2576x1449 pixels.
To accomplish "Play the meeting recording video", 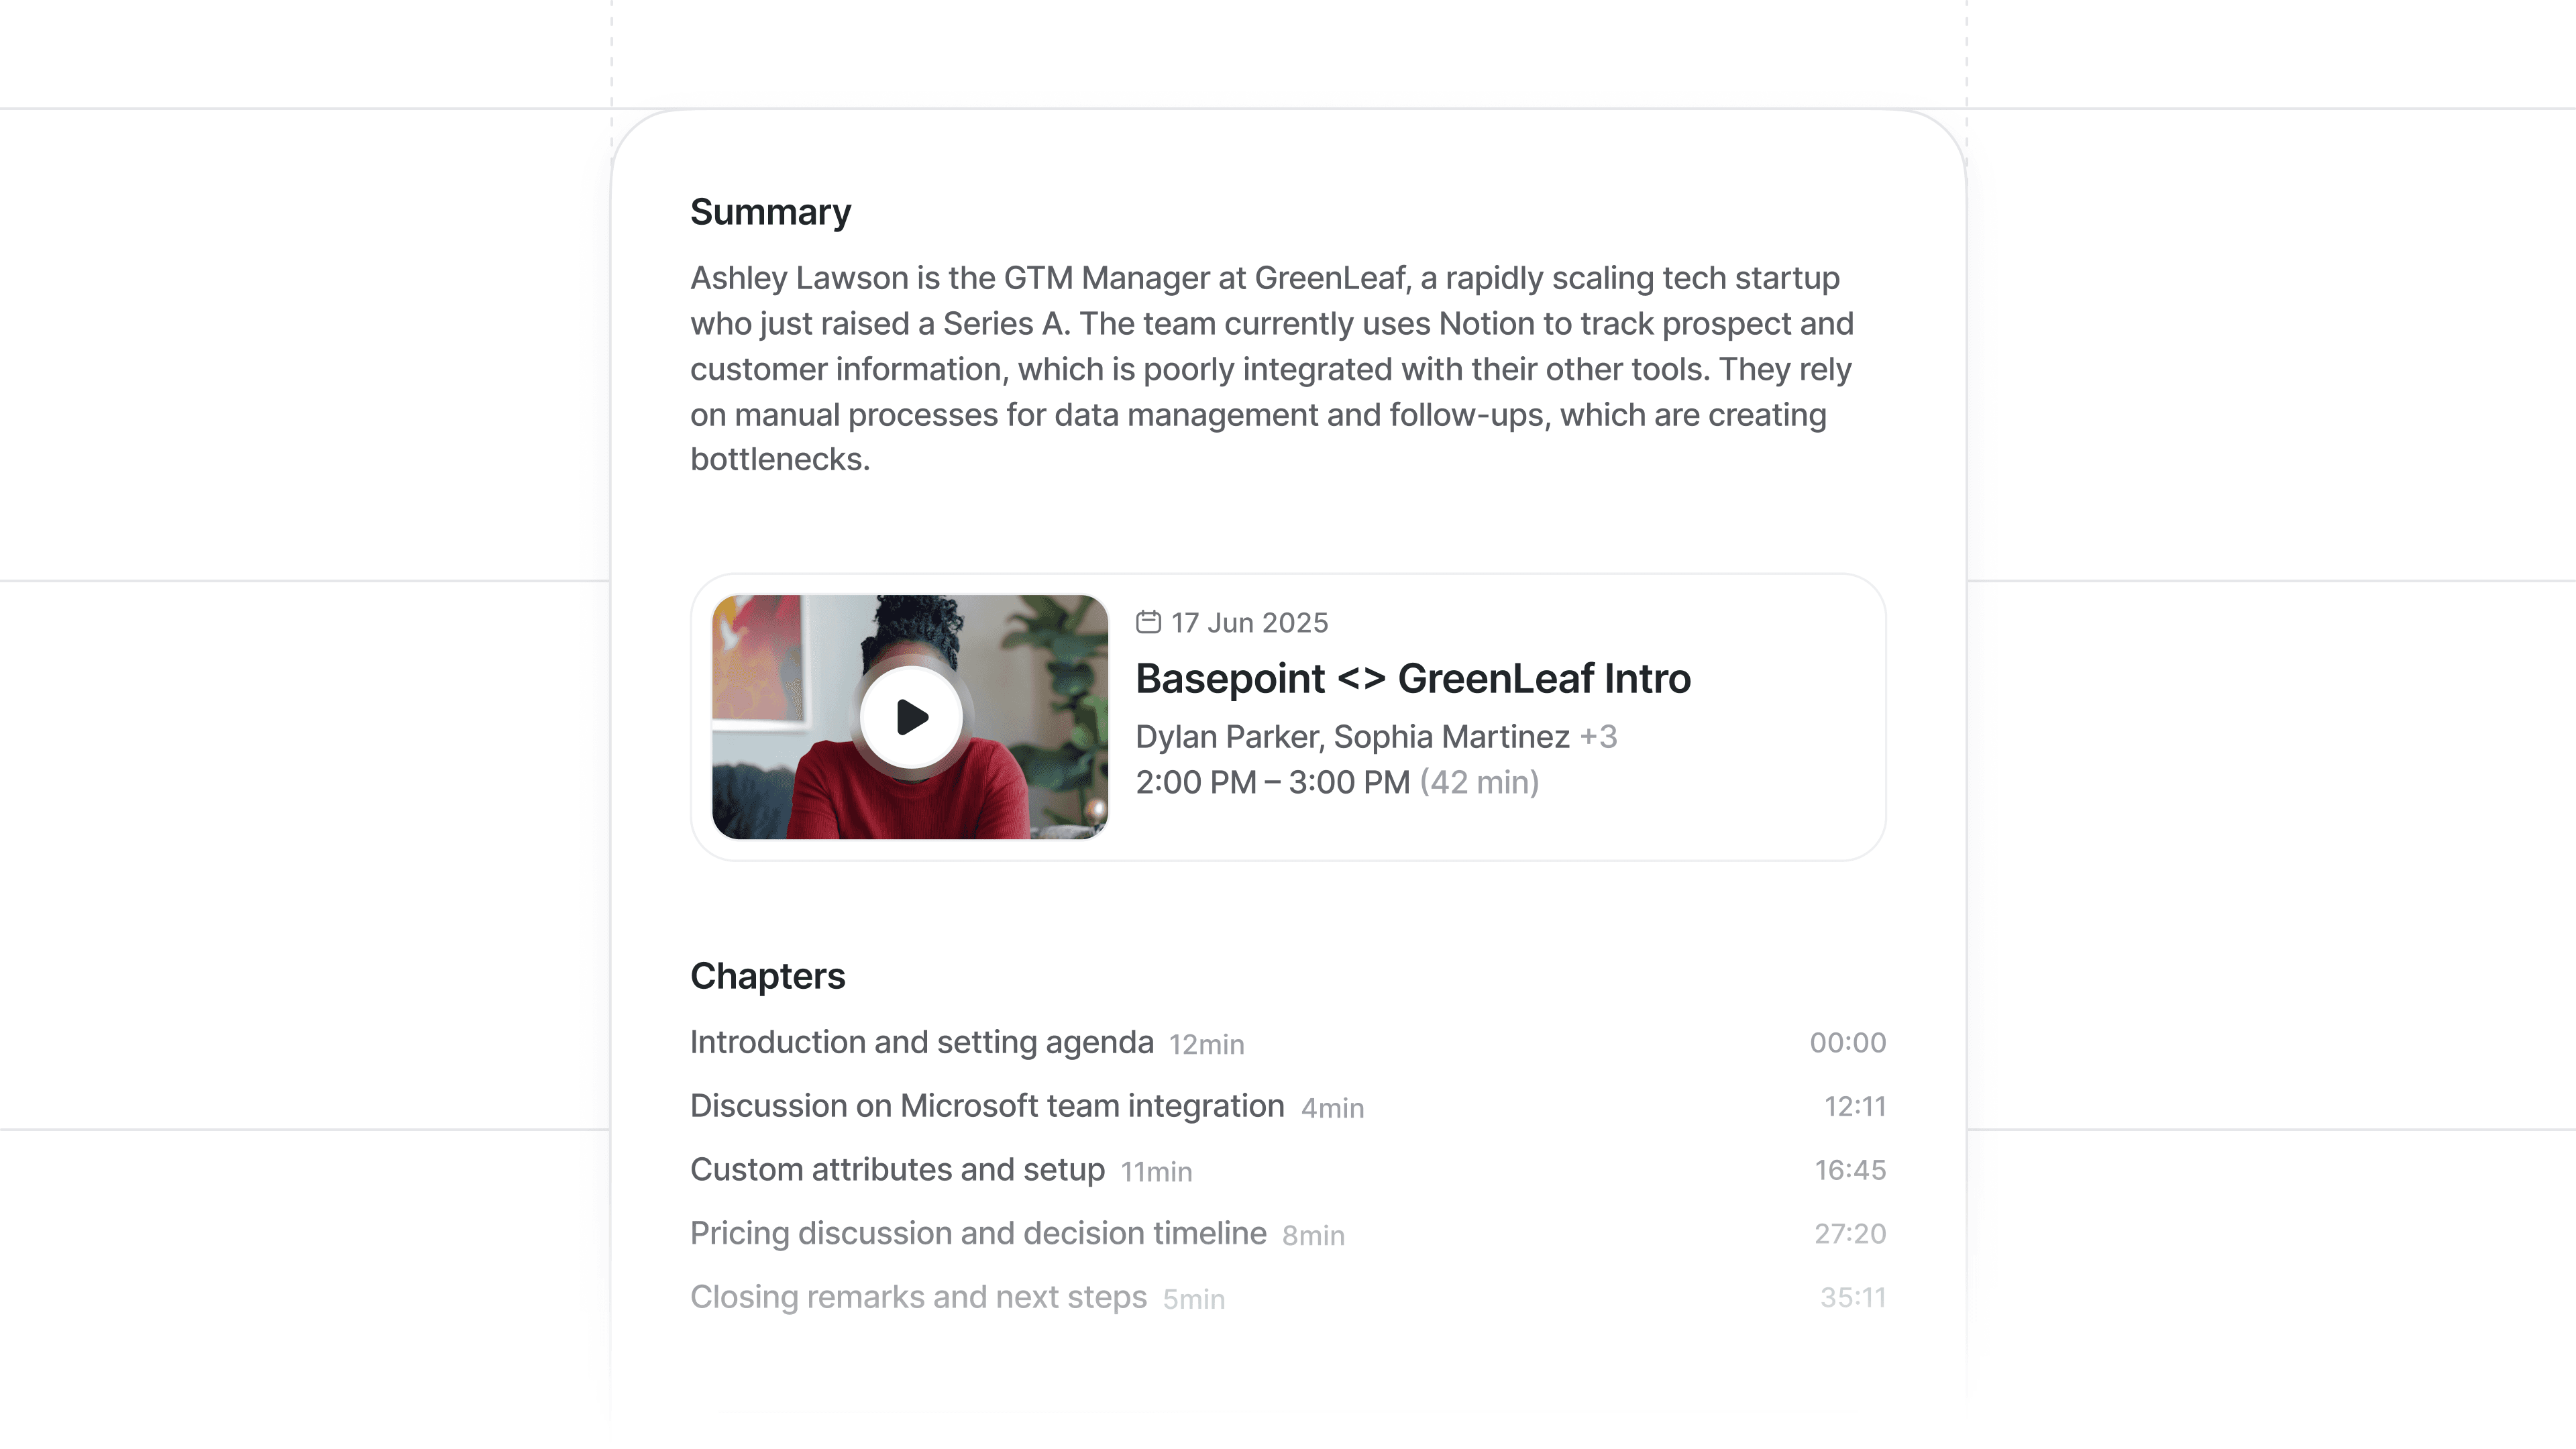I will click(x=911, y=717).
